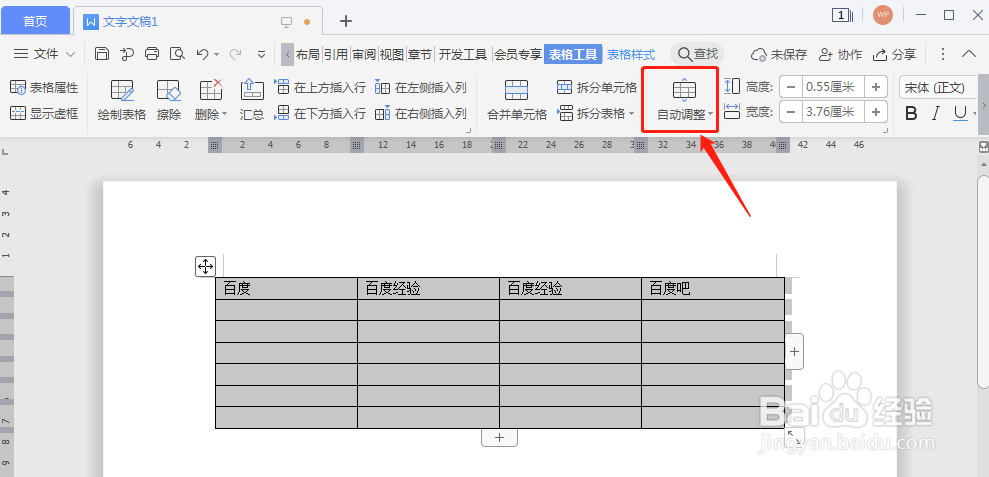Open the Delete (删除) dropdown

(211, 100)
